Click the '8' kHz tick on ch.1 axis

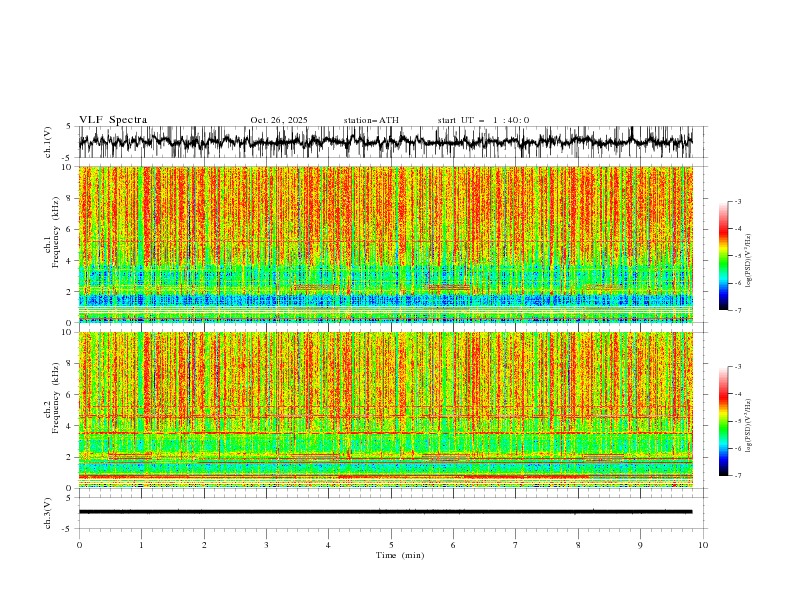pyautogui.click(x=70, y=198)
